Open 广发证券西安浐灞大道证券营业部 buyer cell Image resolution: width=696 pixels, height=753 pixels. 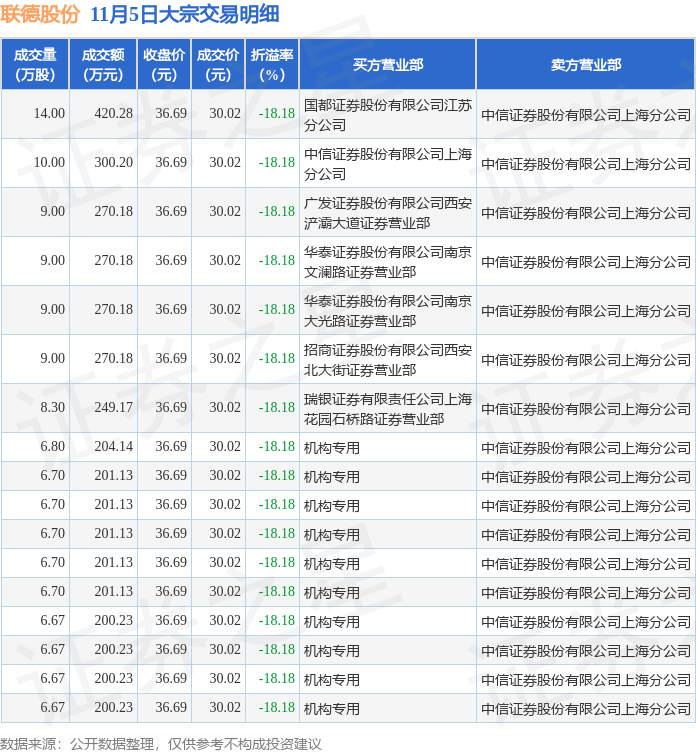(387, 212)
